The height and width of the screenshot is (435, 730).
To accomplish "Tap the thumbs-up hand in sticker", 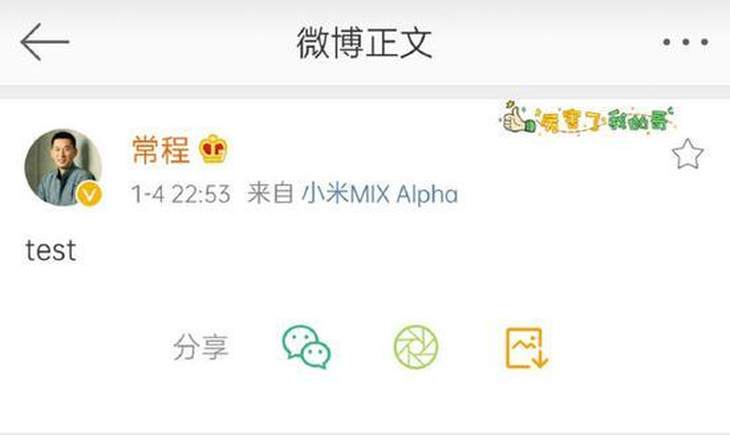I will point(519,118).
